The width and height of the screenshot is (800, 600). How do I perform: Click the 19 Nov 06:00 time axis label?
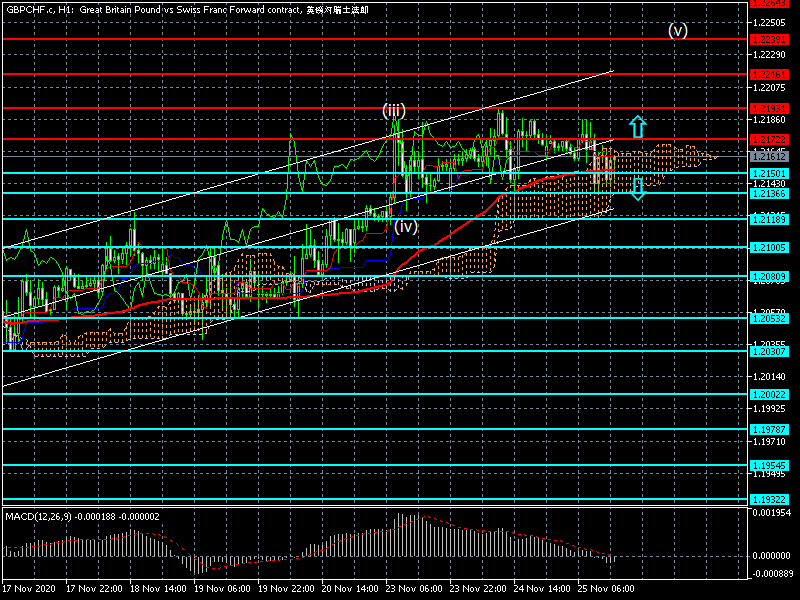[222, 588]
